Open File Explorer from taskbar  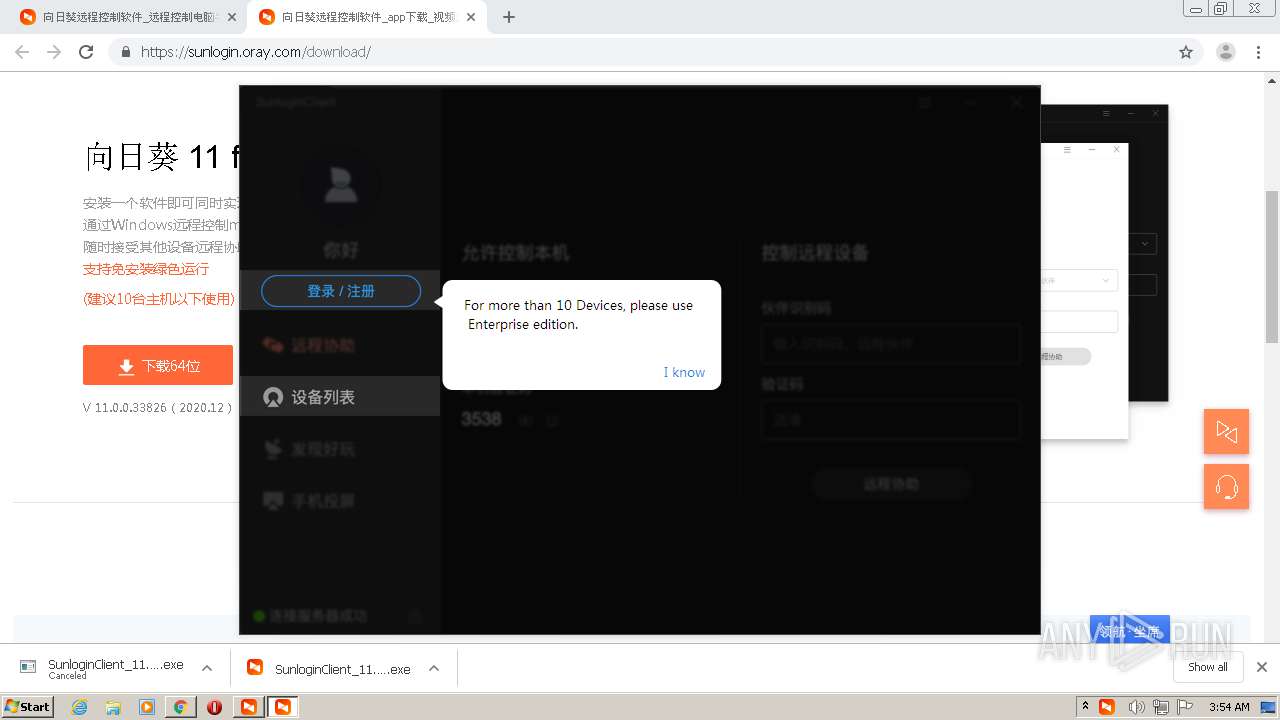(x=113, y=707)
